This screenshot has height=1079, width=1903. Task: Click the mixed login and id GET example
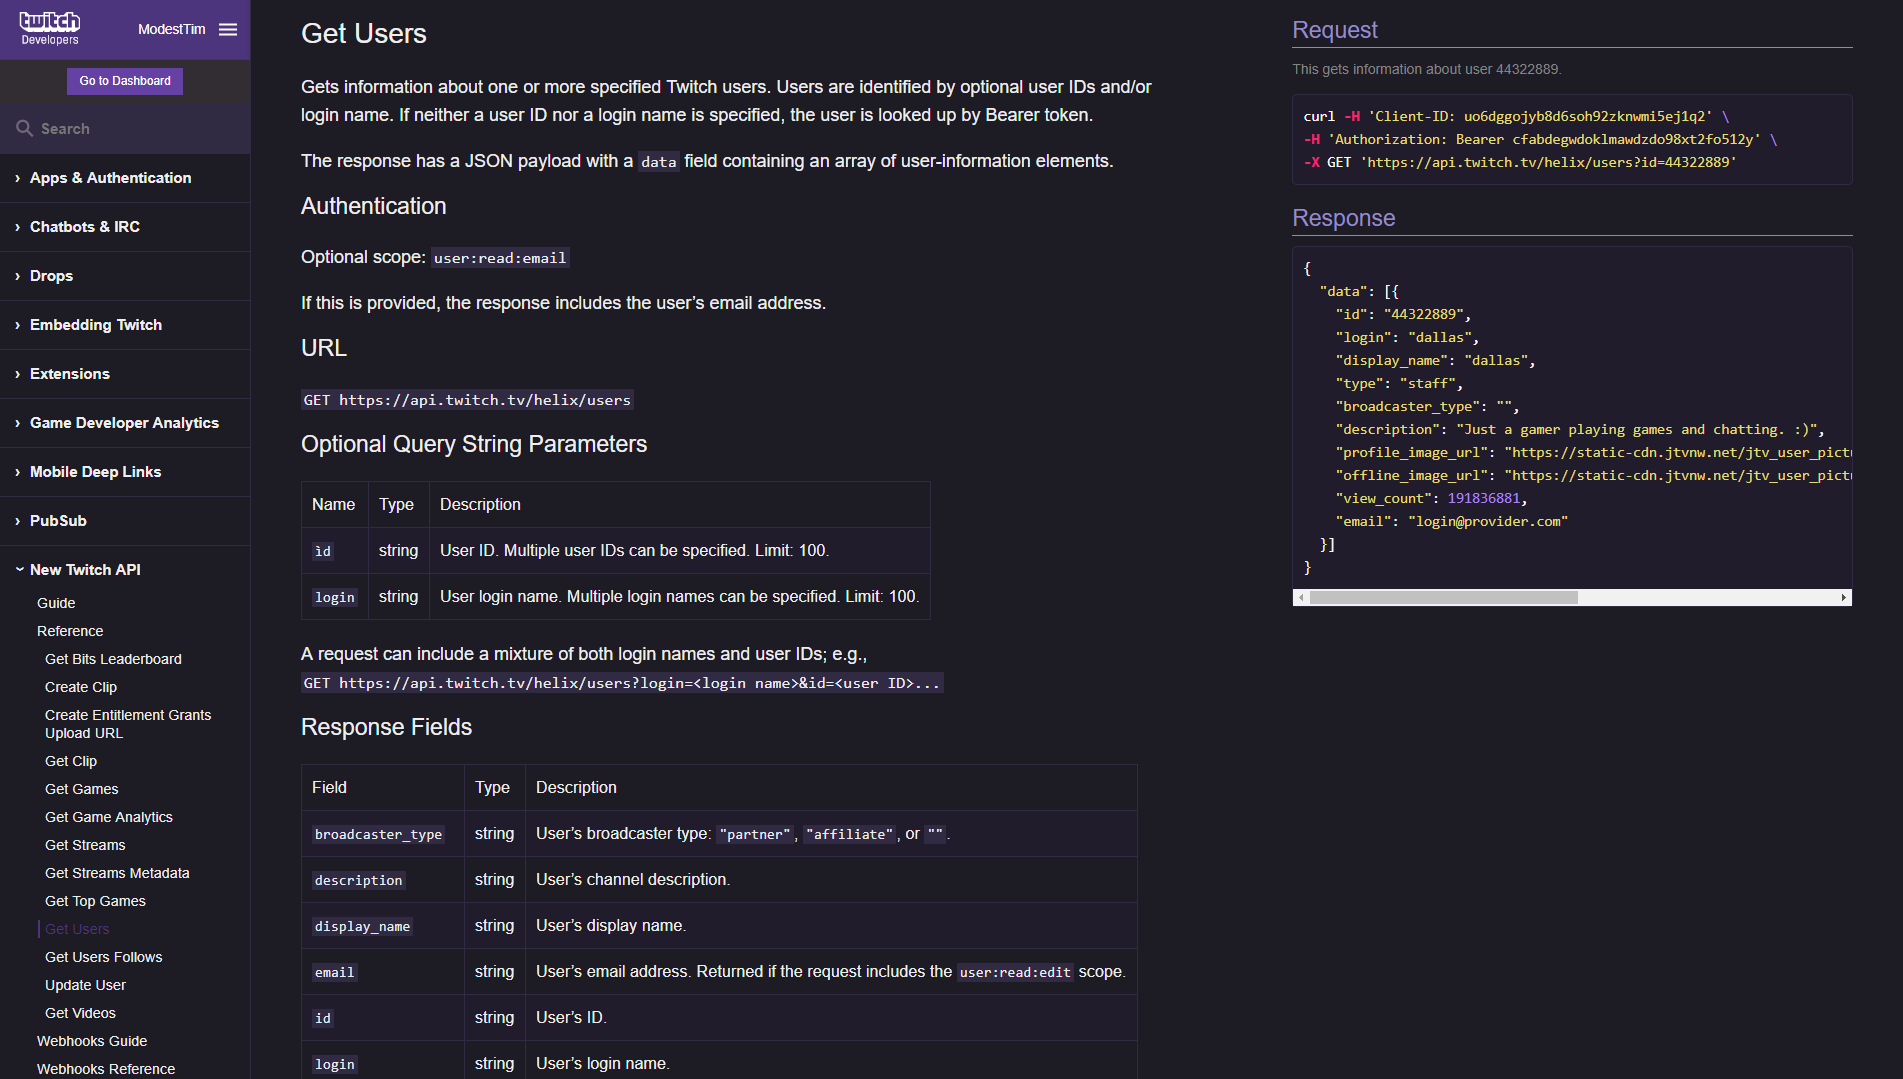(622, 683)
